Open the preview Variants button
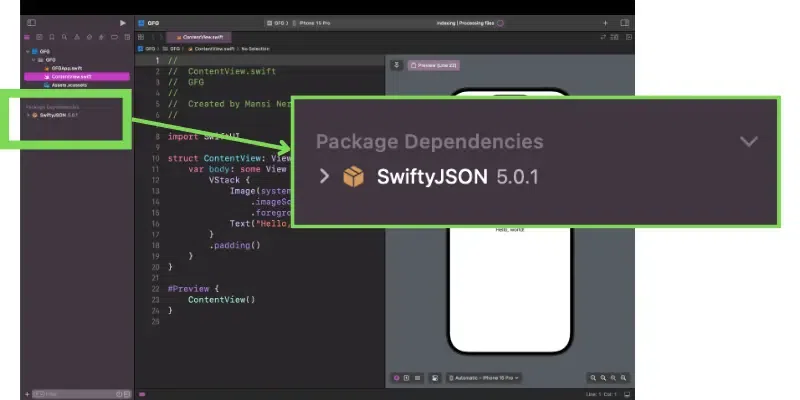Image resolution: width=800 pixels, height=400 pixels. (417, 378)
